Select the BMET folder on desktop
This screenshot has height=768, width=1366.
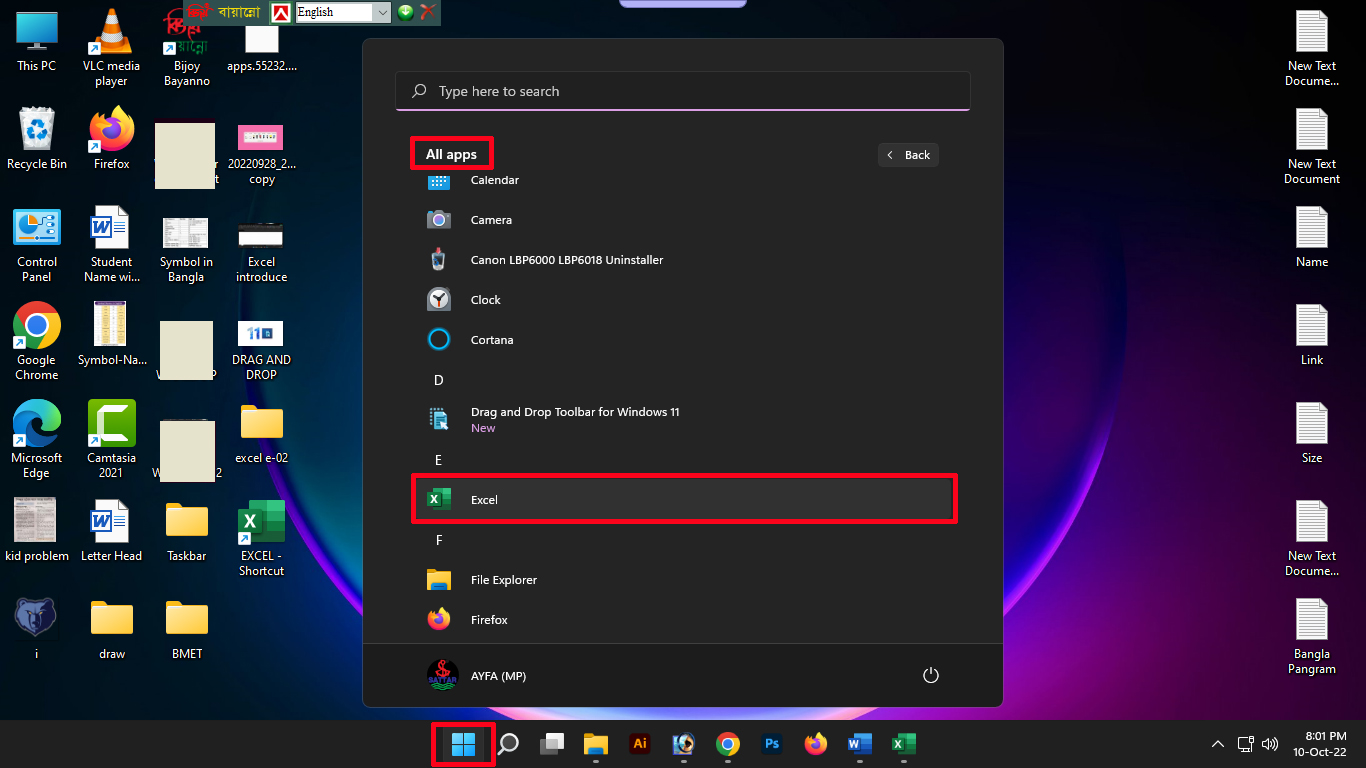(x=187, y=629)
